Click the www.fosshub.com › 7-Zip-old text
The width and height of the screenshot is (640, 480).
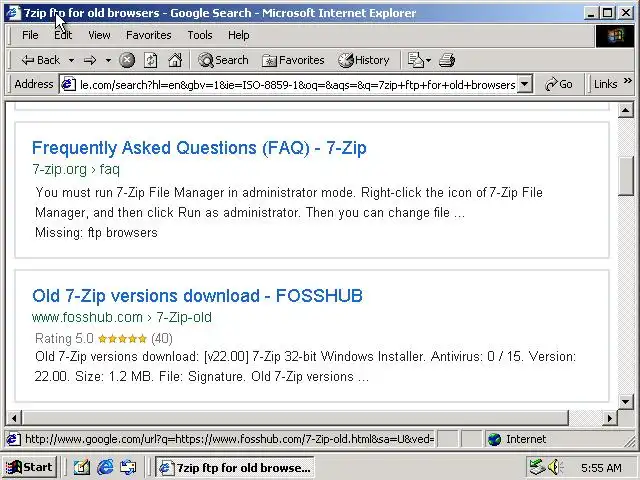click(122, 317)
